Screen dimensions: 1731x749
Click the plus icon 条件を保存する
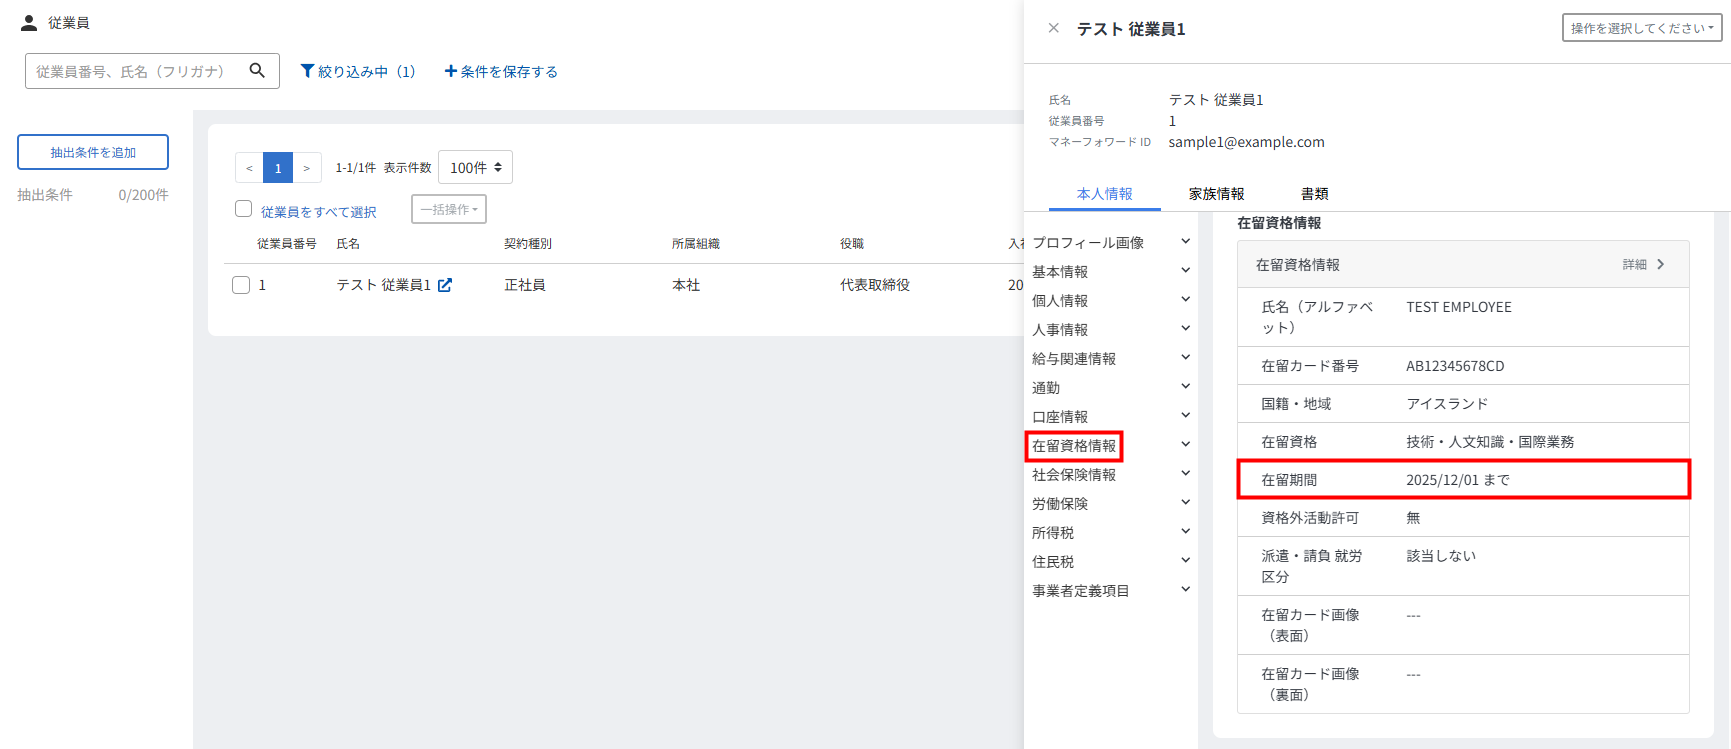450,71
